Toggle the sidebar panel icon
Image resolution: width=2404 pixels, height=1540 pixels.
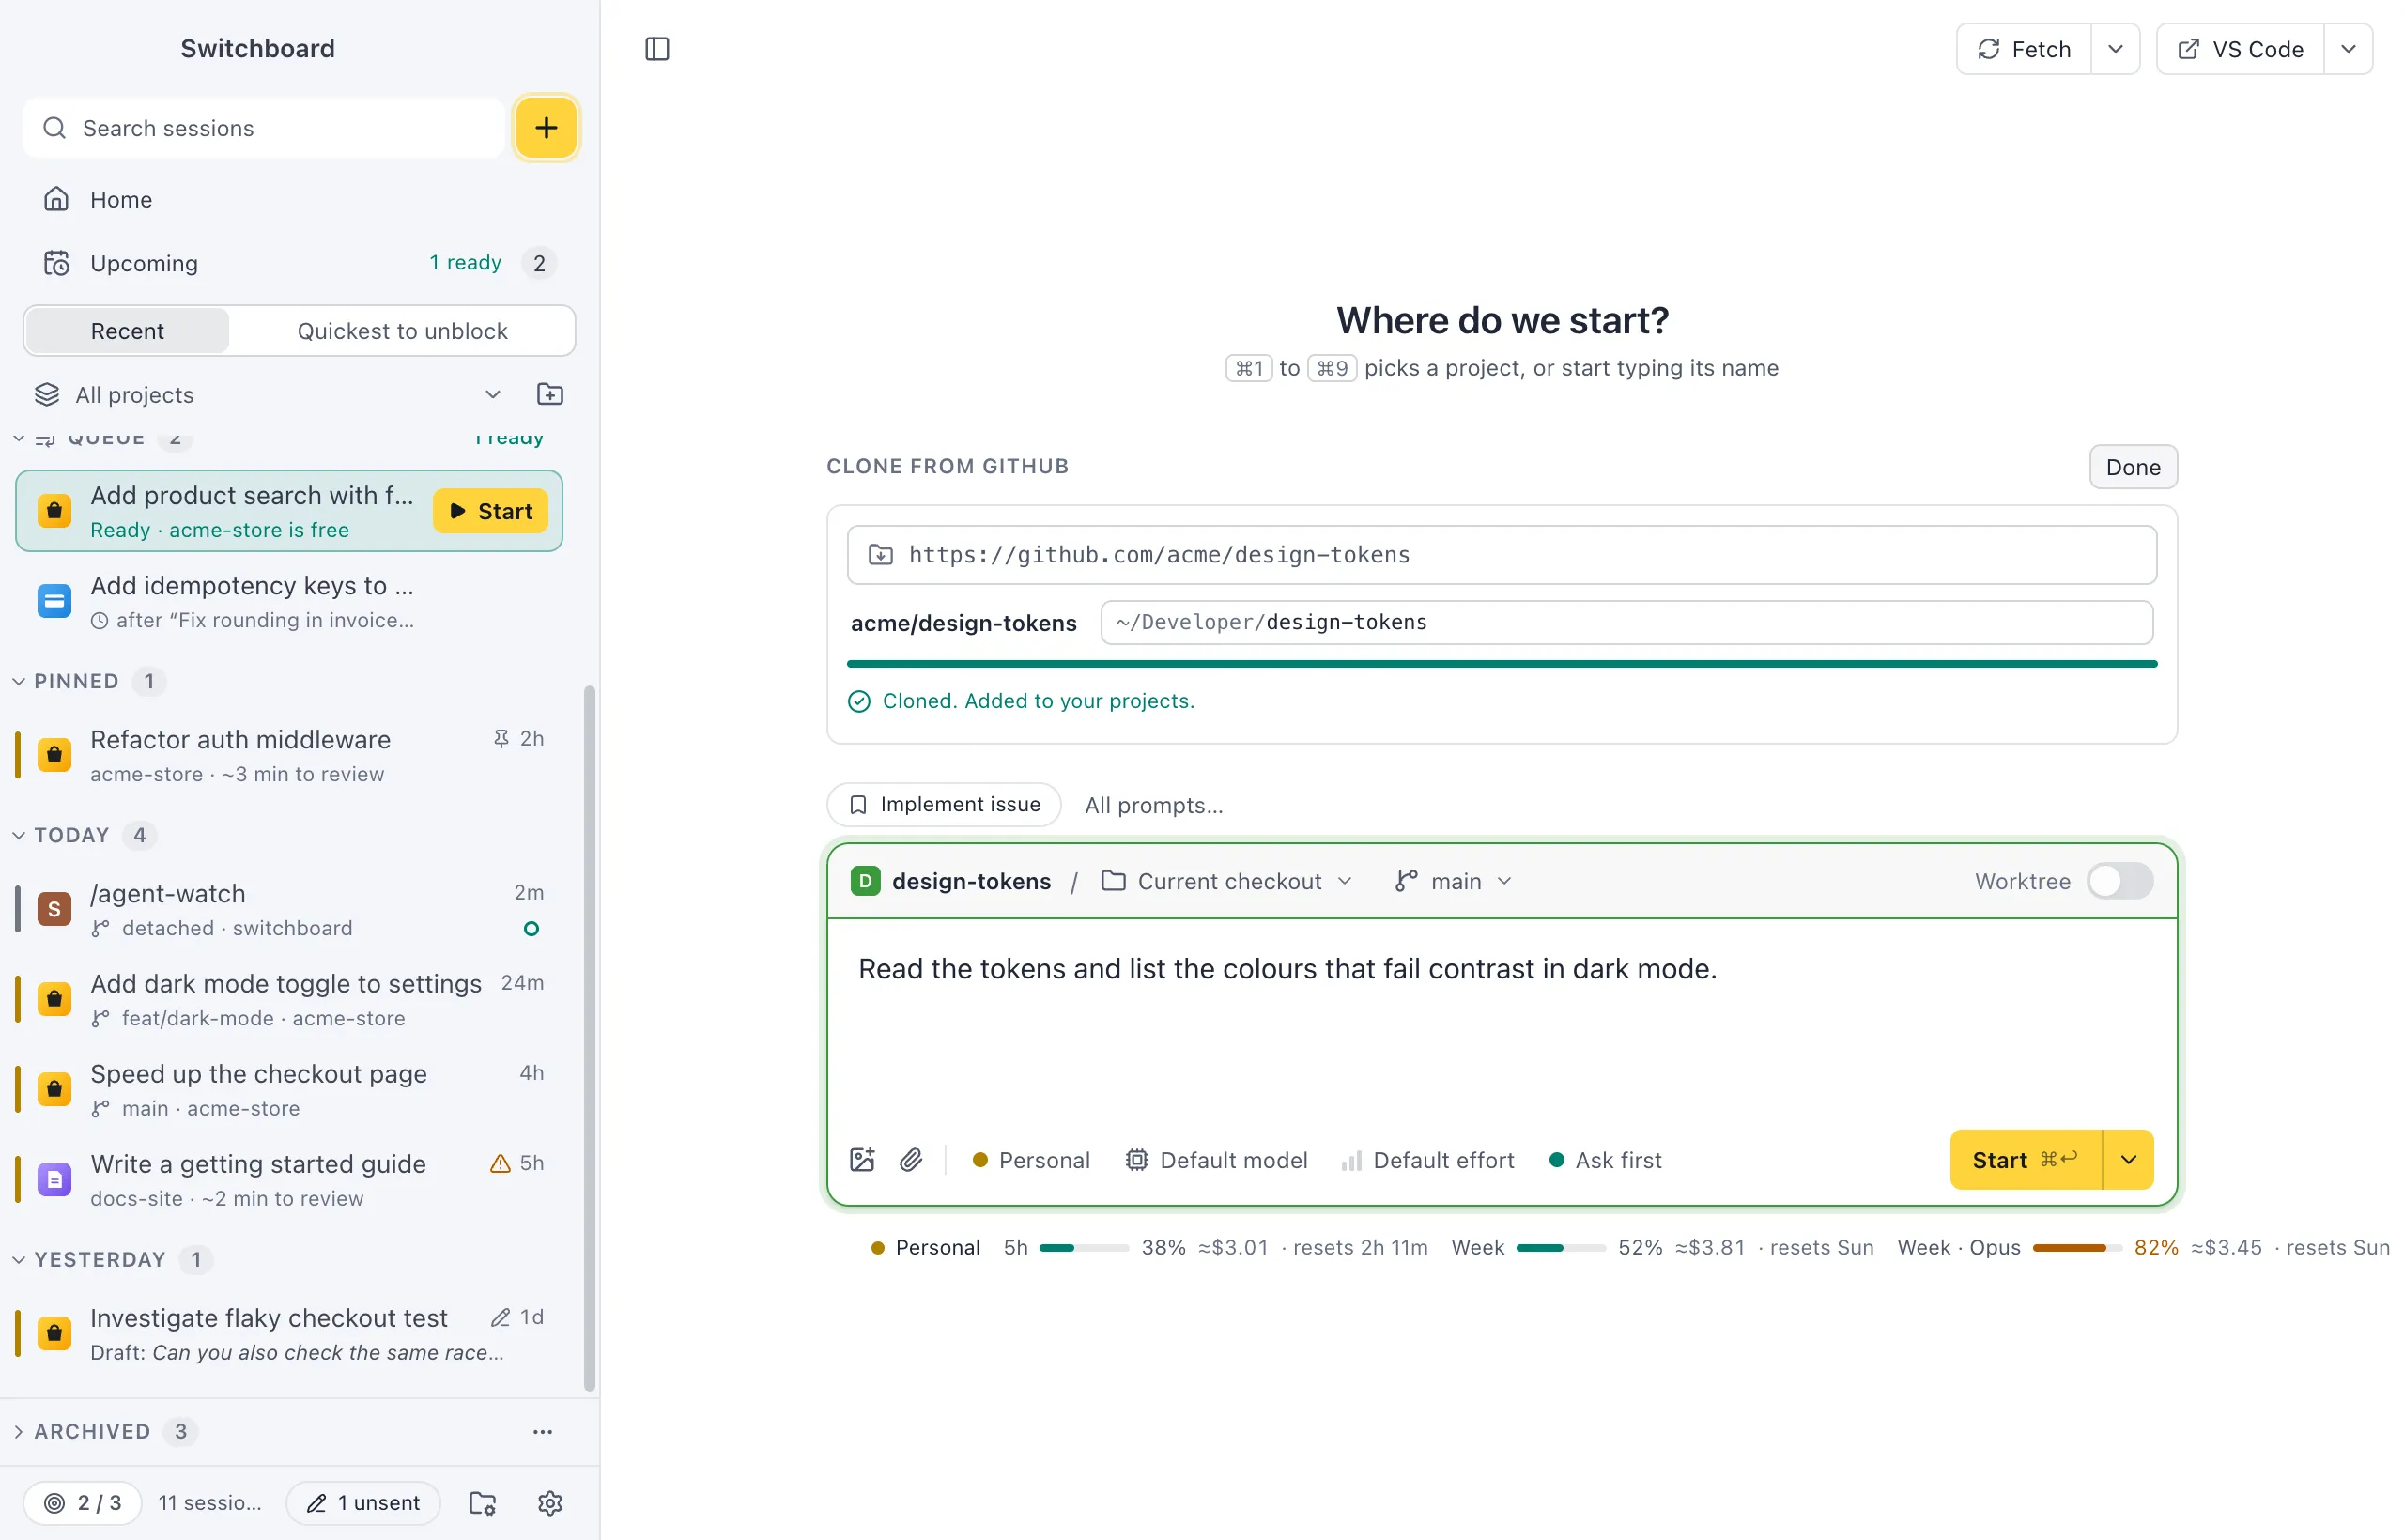pyautogui.click(x=657, y=49)
